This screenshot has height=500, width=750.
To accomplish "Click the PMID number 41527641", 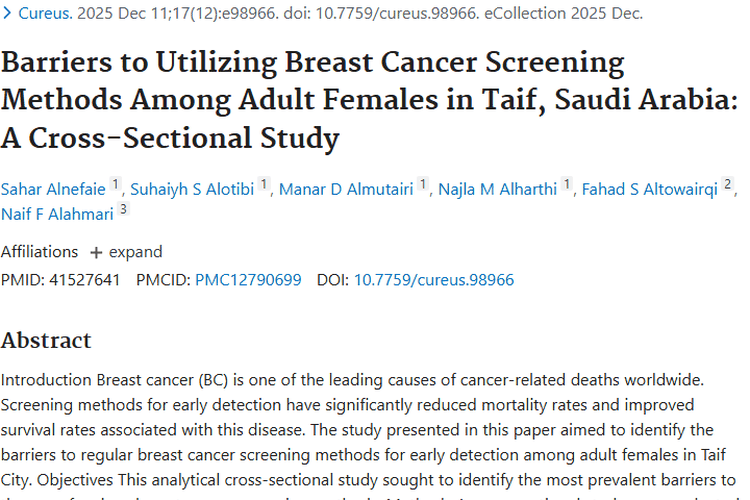I will [84, 280].
